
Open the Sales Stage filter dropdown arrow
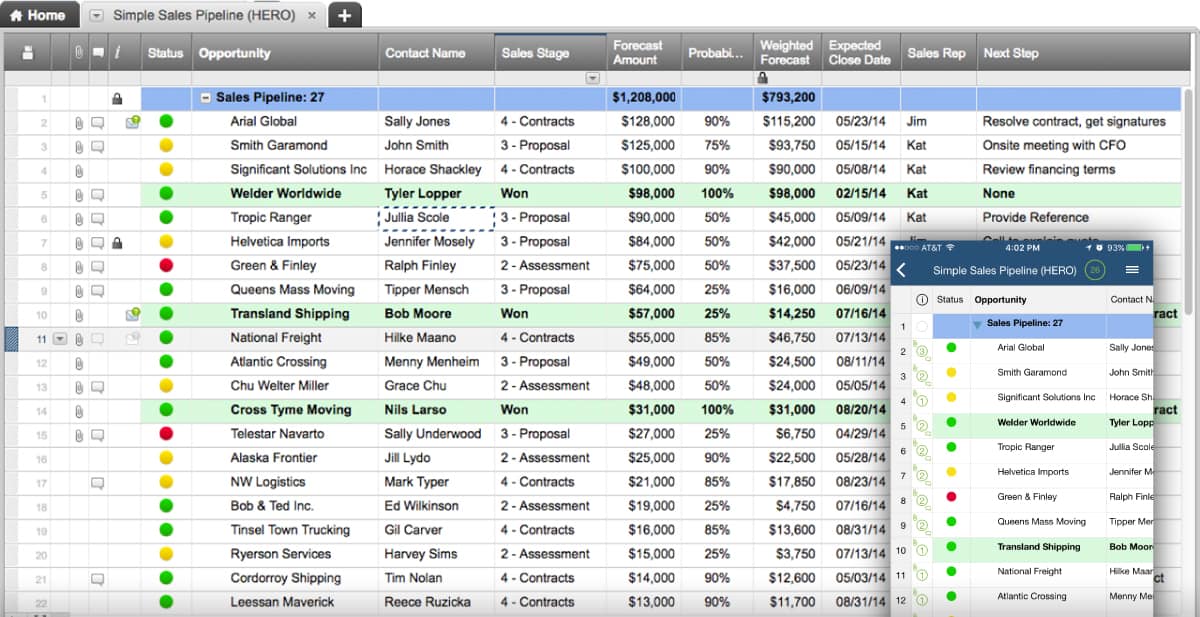click(x=592, y=78)
